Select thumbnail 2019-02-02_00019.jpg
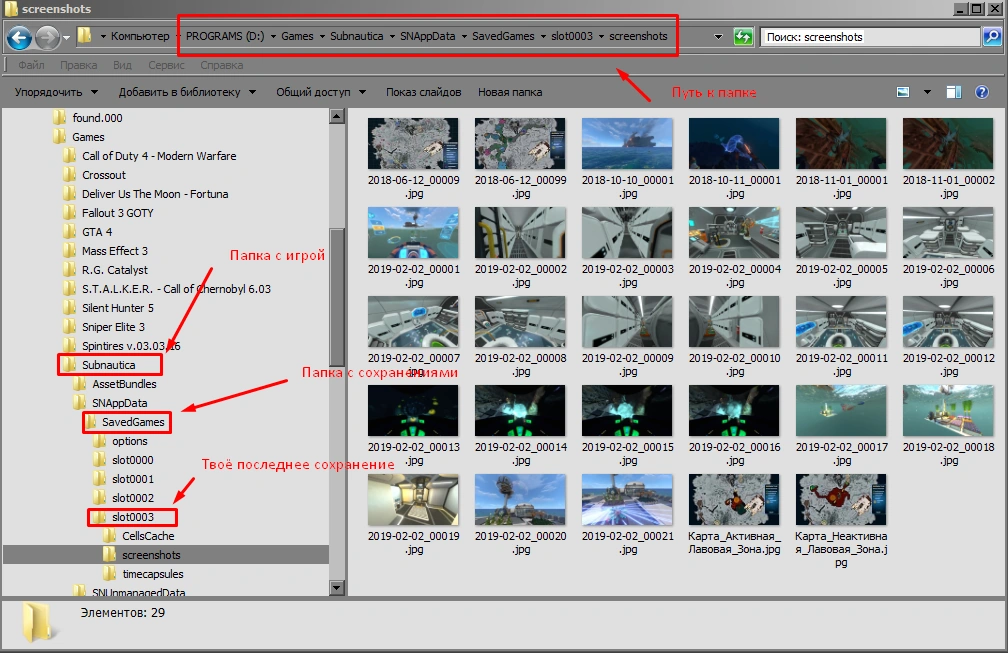The height and width of the screenshot is (653, 1008). tap(413, 500)
